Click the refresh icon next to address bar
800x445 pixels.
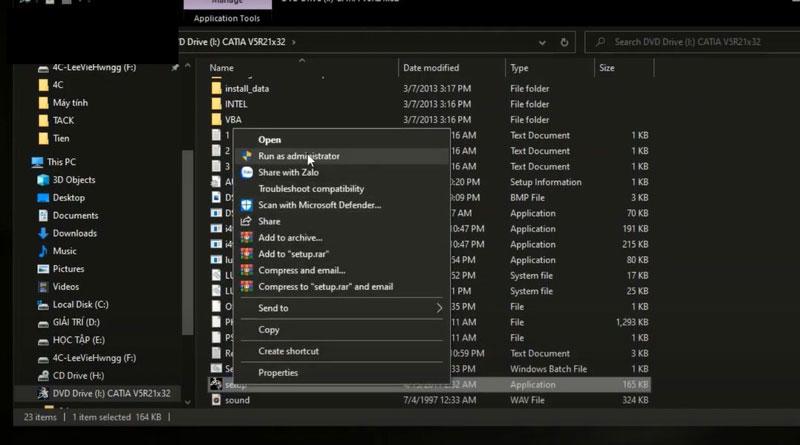click(x=566, y=42)
